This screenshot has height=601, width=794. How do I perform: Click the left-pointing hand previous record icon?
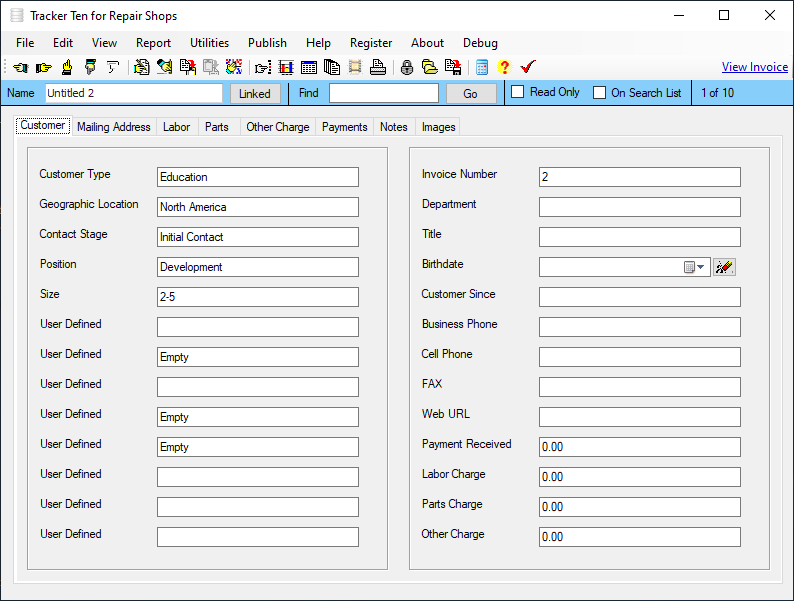click(20, 68)
